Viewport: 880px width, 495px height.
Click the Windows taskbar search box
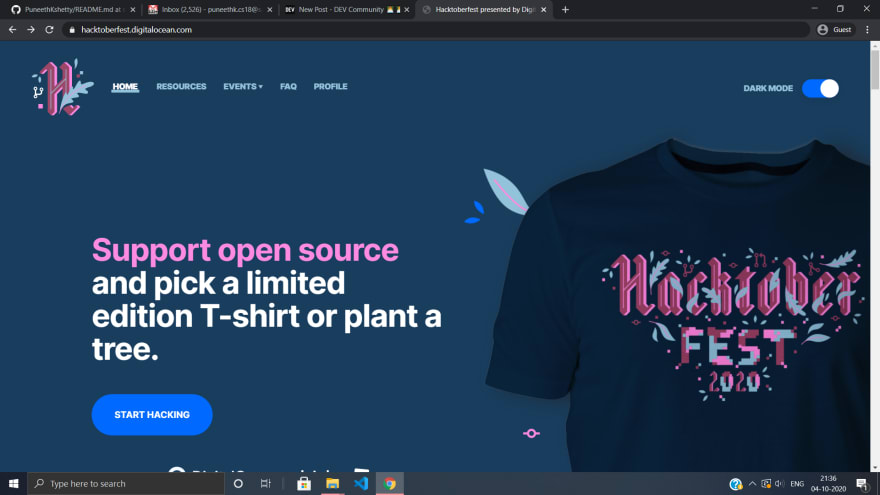(x=126, y=483)
